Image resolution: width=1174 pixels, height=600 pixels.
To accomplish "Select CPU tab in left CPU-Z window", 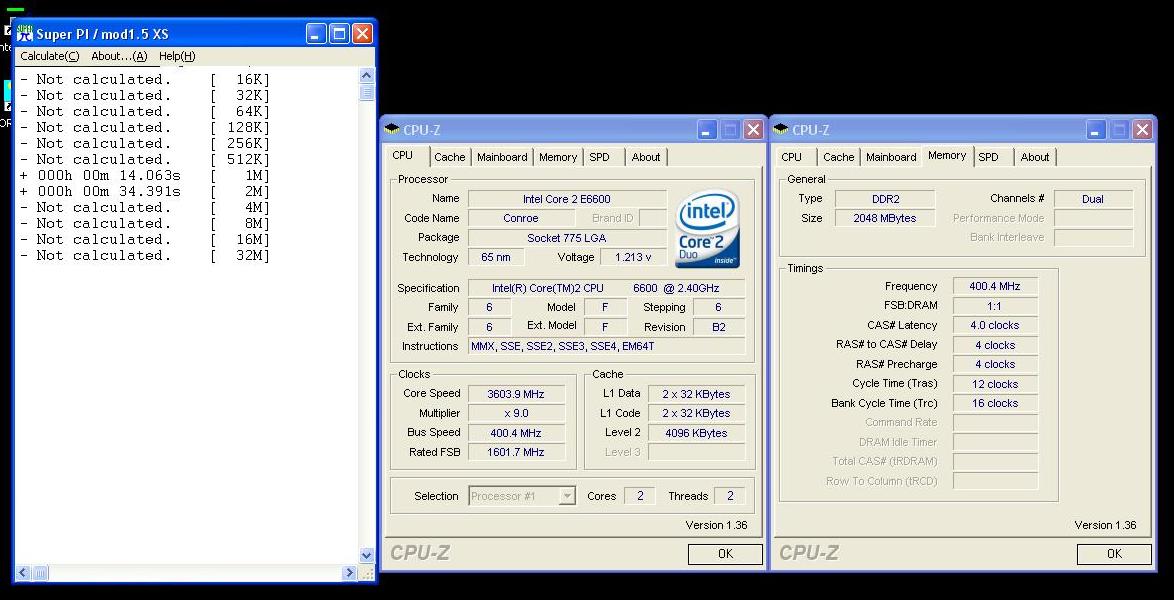I will coord(403,156).
